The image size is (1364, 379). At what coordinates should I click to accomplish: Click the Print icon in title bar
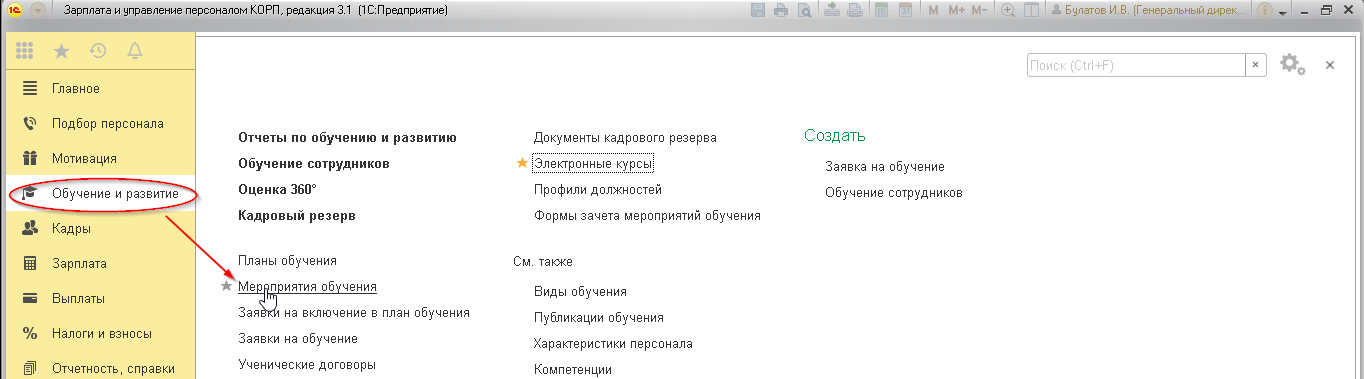pos(780,10)
